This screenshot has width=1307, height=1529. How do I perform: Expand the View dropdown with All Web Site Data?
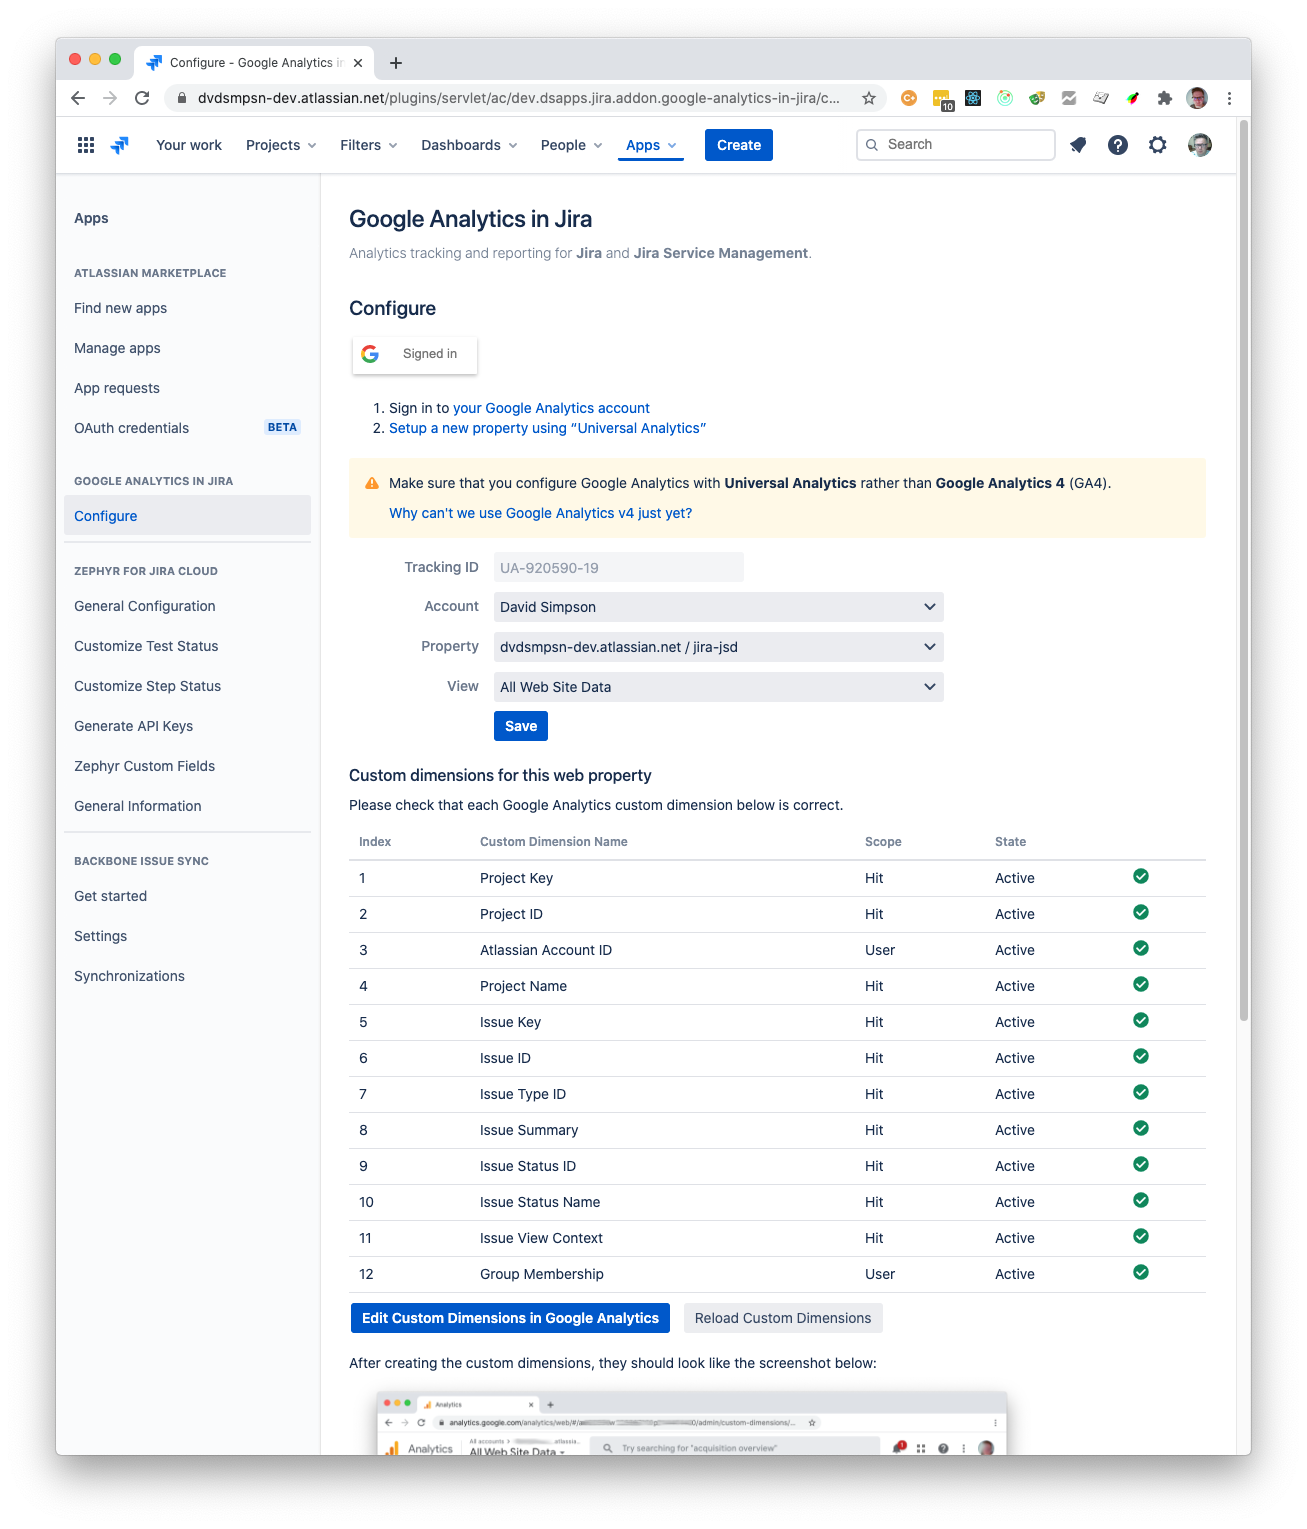tap(718, 687)
